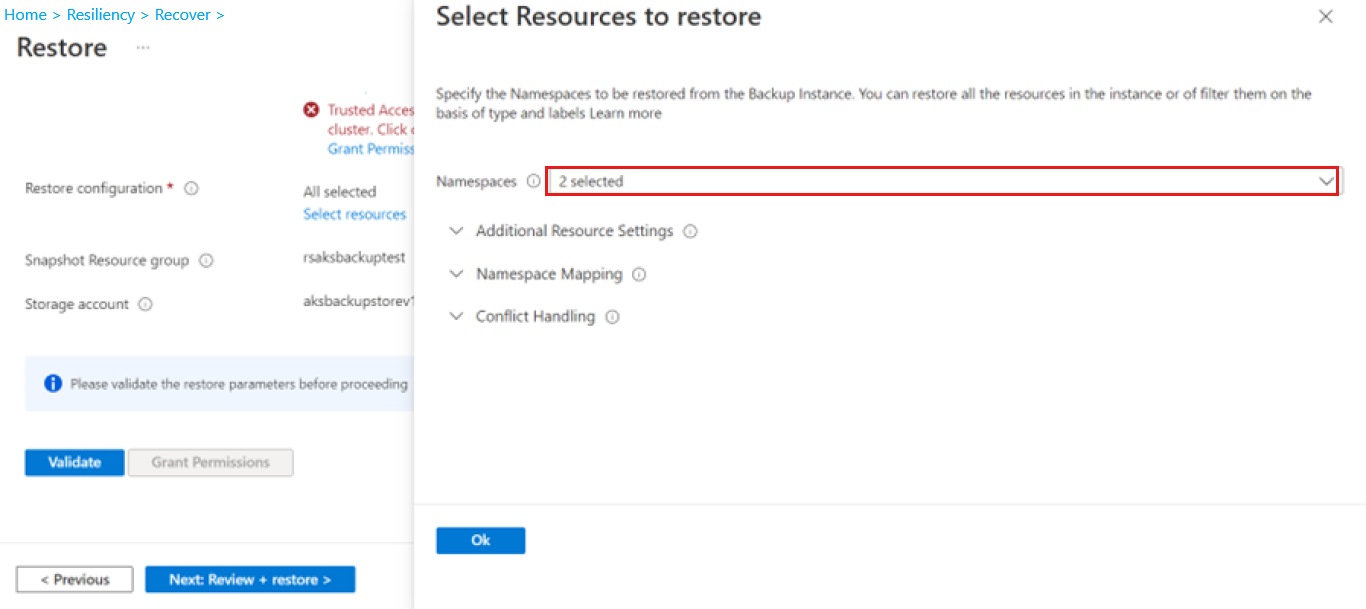Click the Validate button
Screen dimensions: 1366x609
[x=75, y=462]
